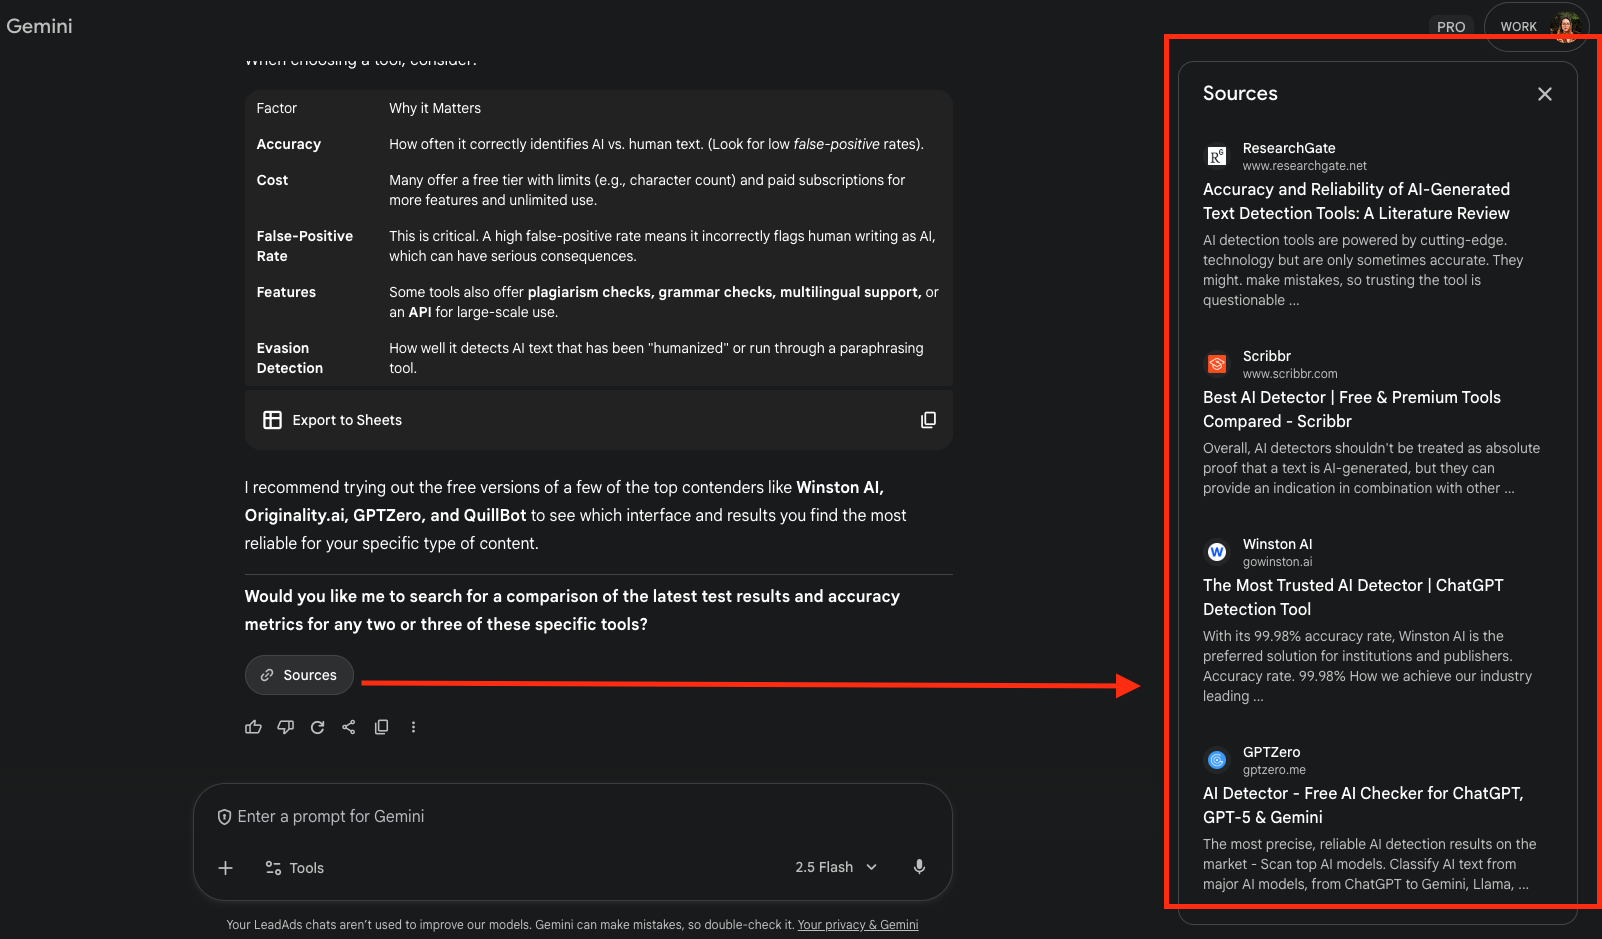Activate the voice input microphone
1602x939 pixels.
pos(919,867)
